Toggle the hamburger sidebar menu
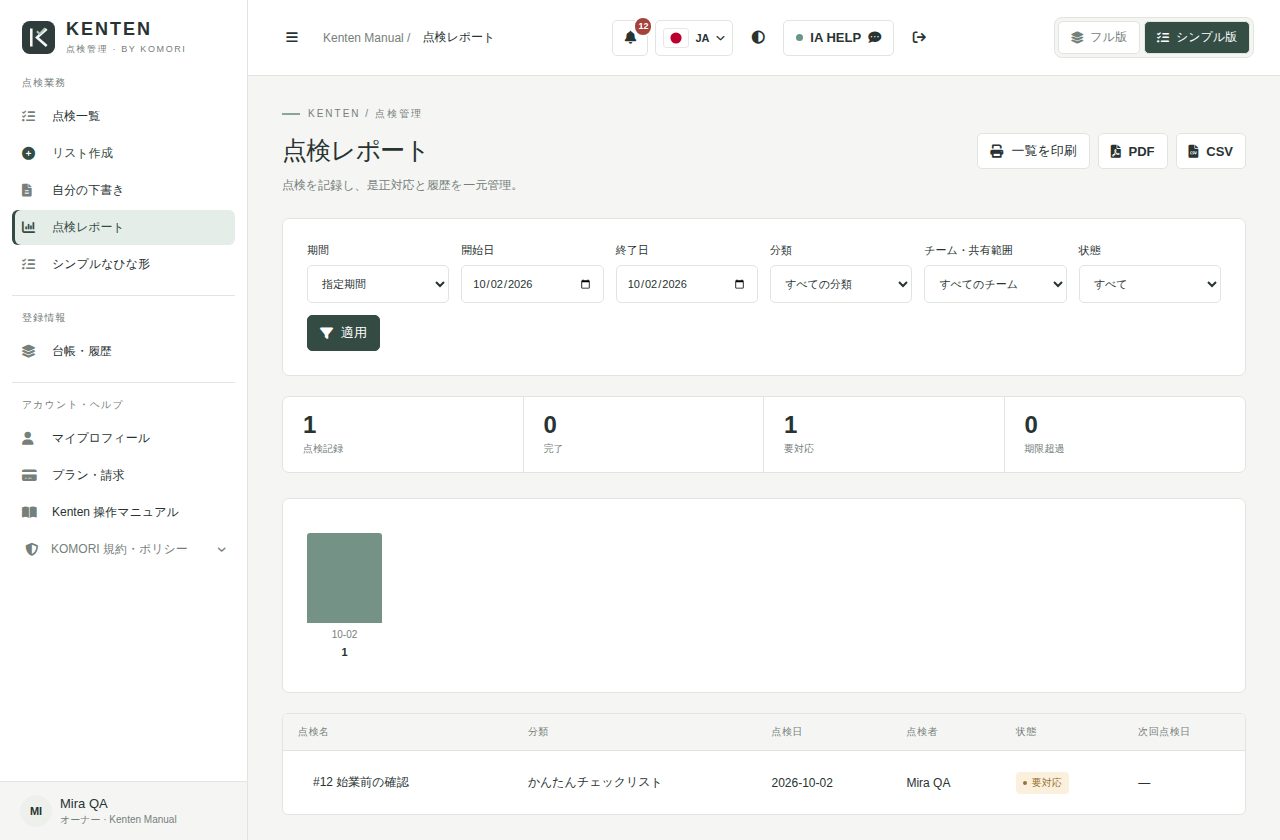 292,37
